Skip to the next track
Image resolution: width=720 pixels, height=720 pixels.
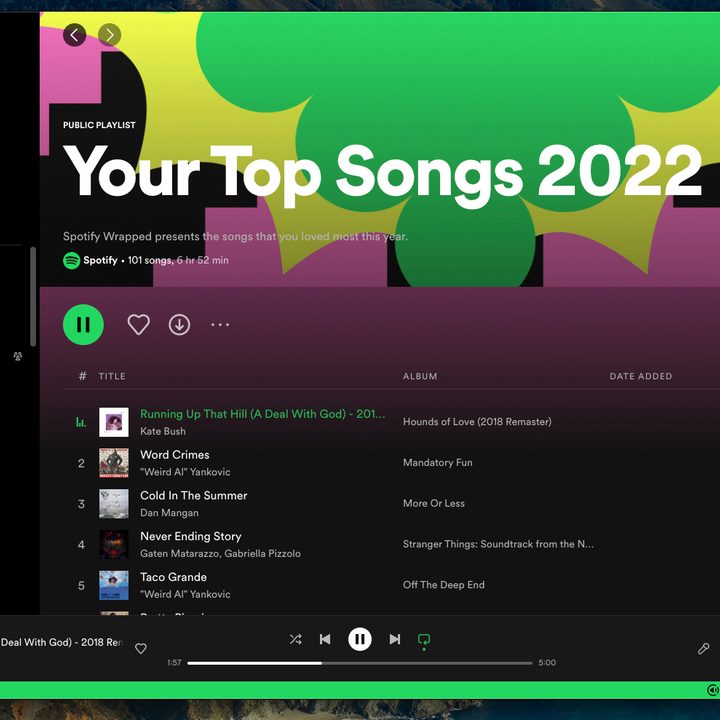(395, 639)
